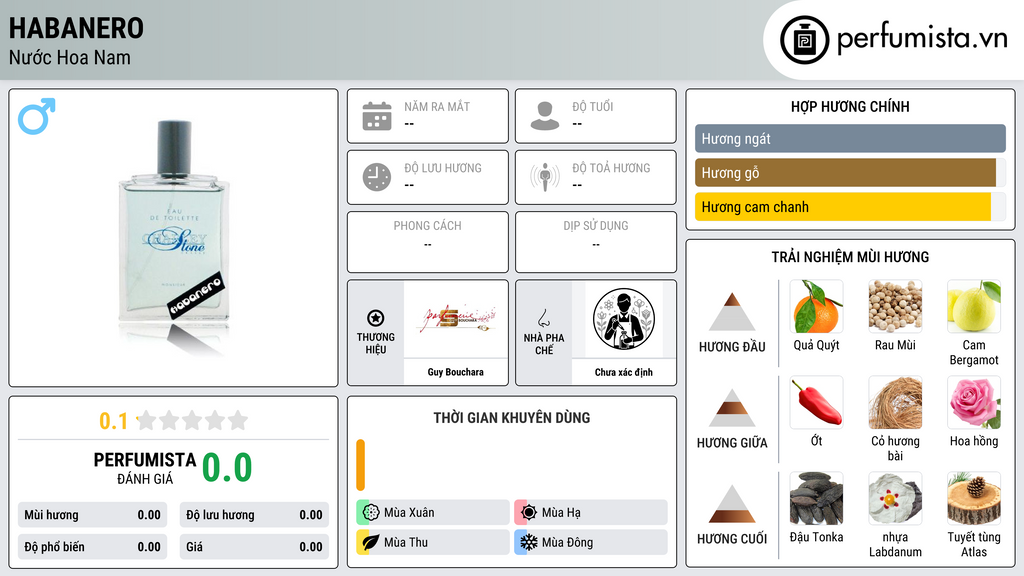Click the nose icon above Nhà pha chế

tap(543, 319)
